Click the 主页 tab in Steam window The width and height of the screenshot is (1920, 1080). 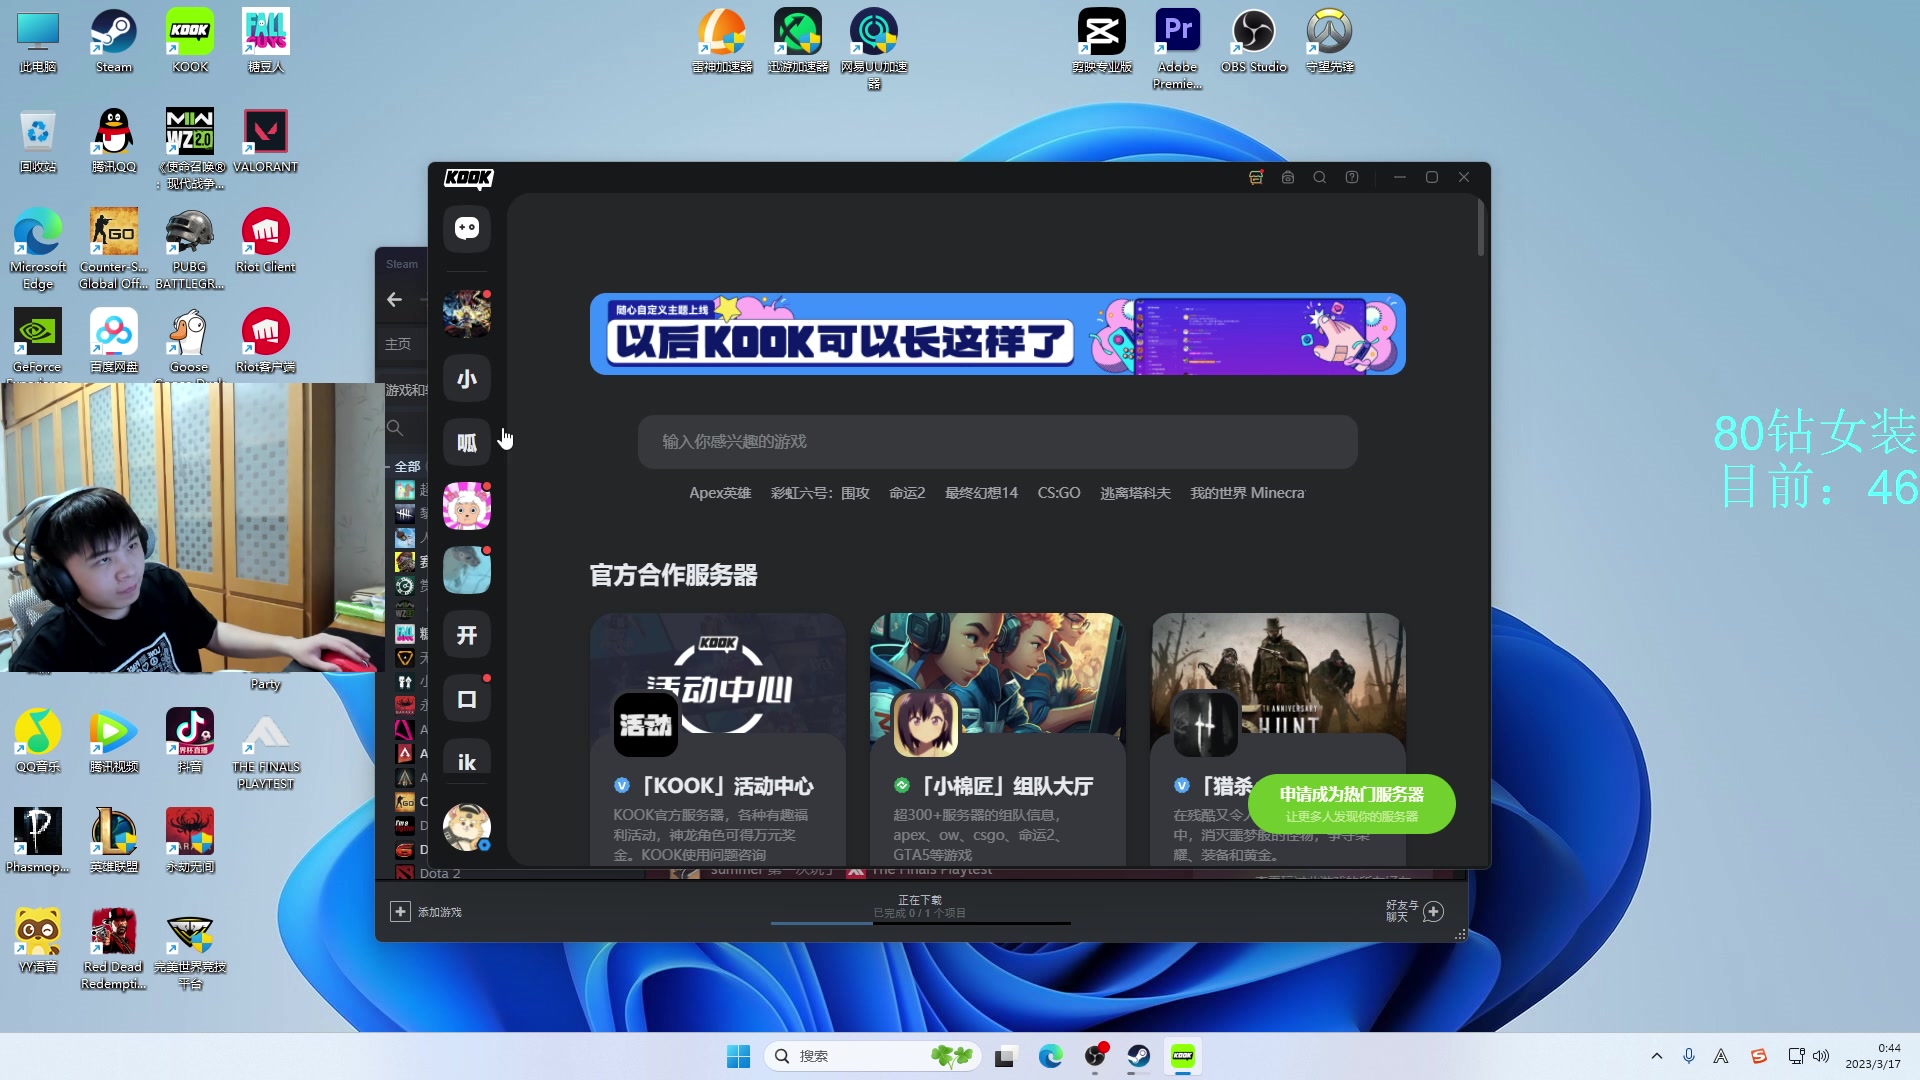[398, 344]
